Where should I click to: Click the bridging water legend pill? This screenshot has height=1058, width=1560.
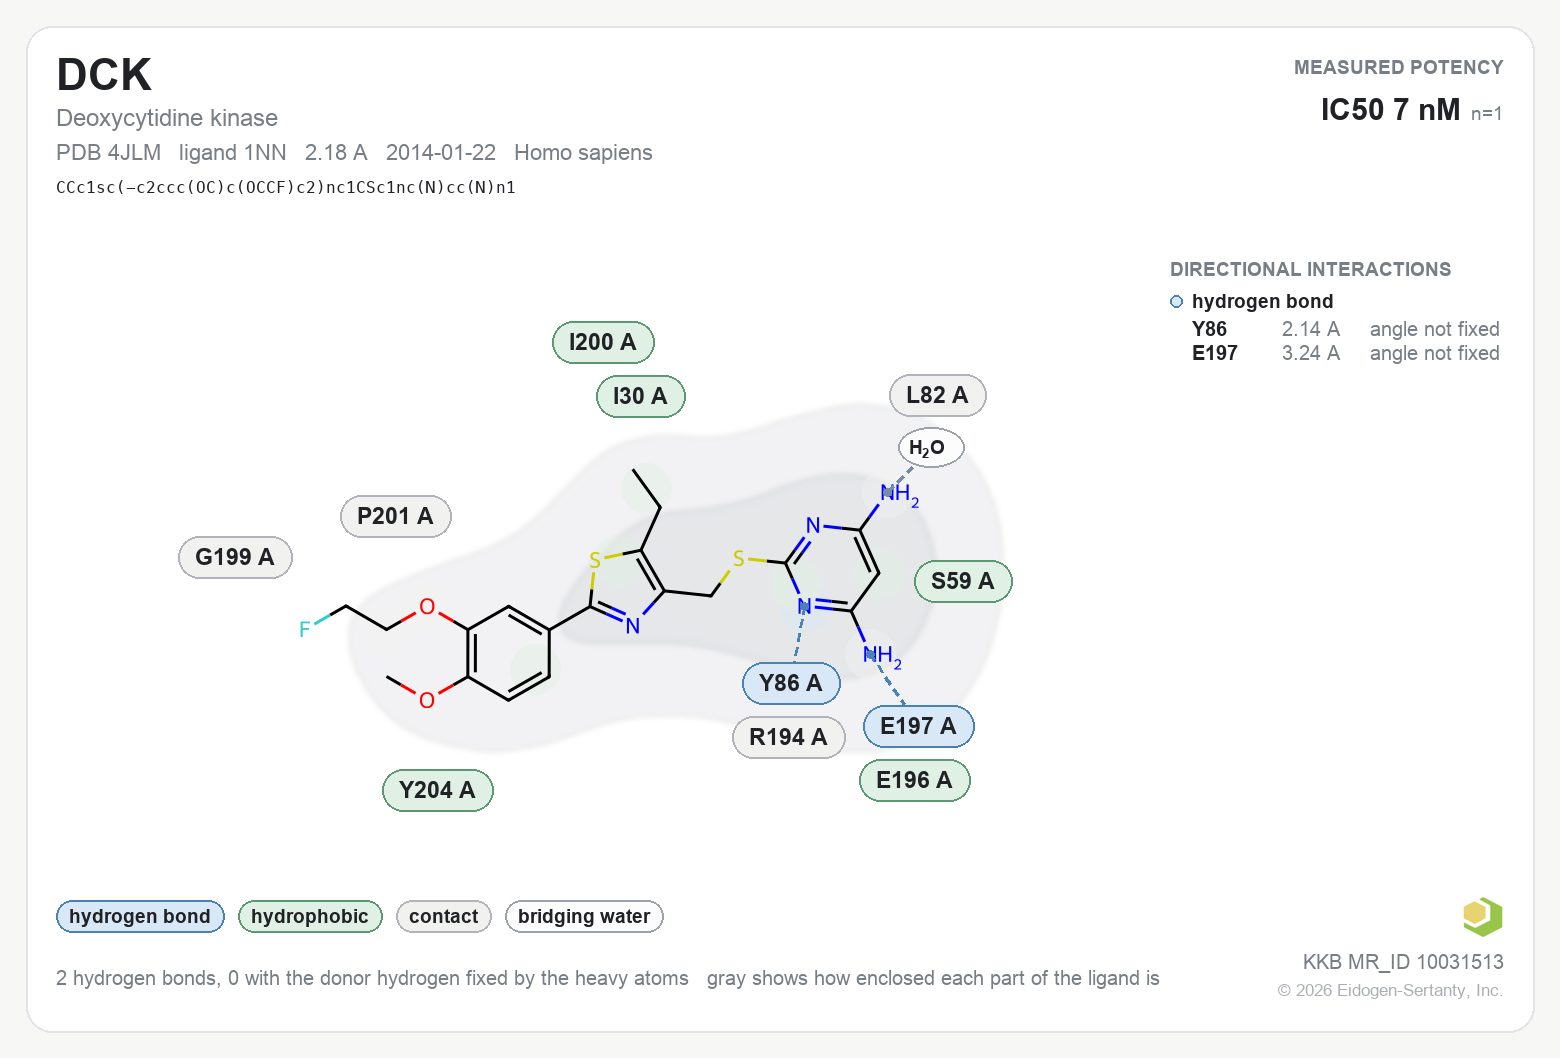click(x=584, y=916)
